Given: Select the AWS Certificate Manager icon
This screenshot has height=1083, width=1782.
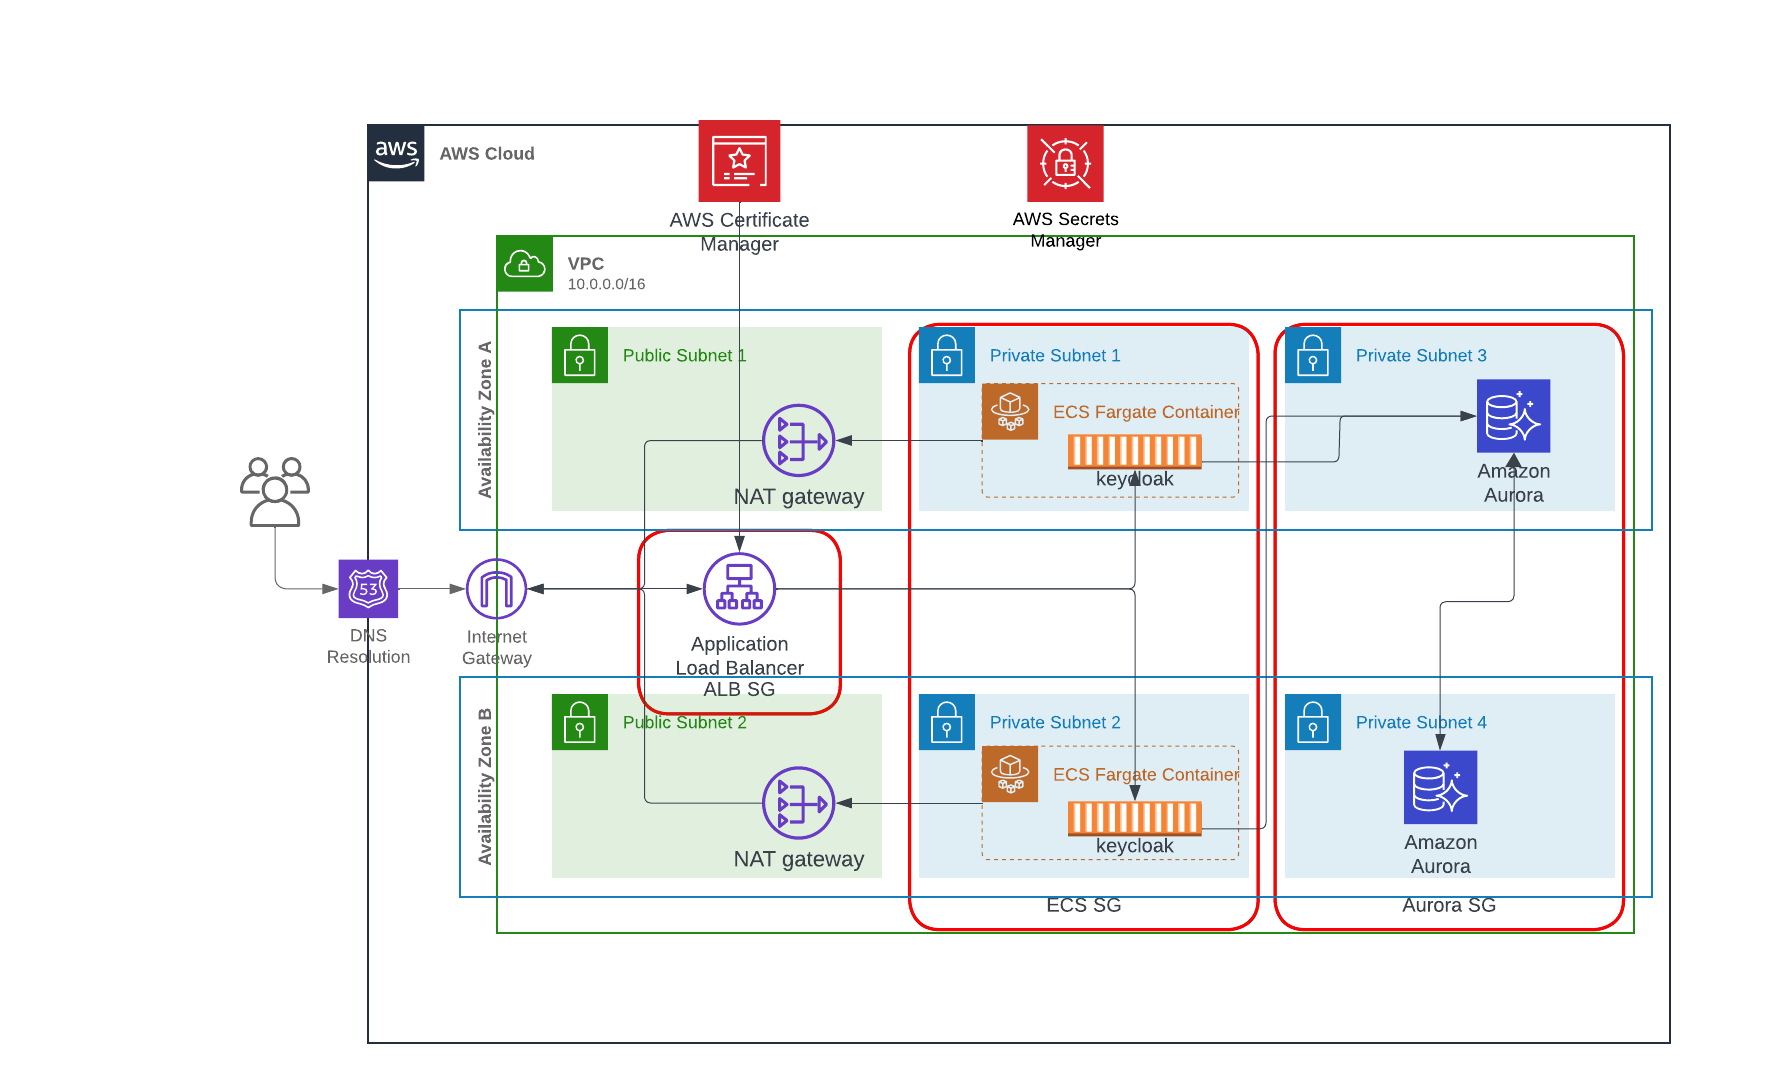Looking at the screenshot, I should click(x=739, y=161).
